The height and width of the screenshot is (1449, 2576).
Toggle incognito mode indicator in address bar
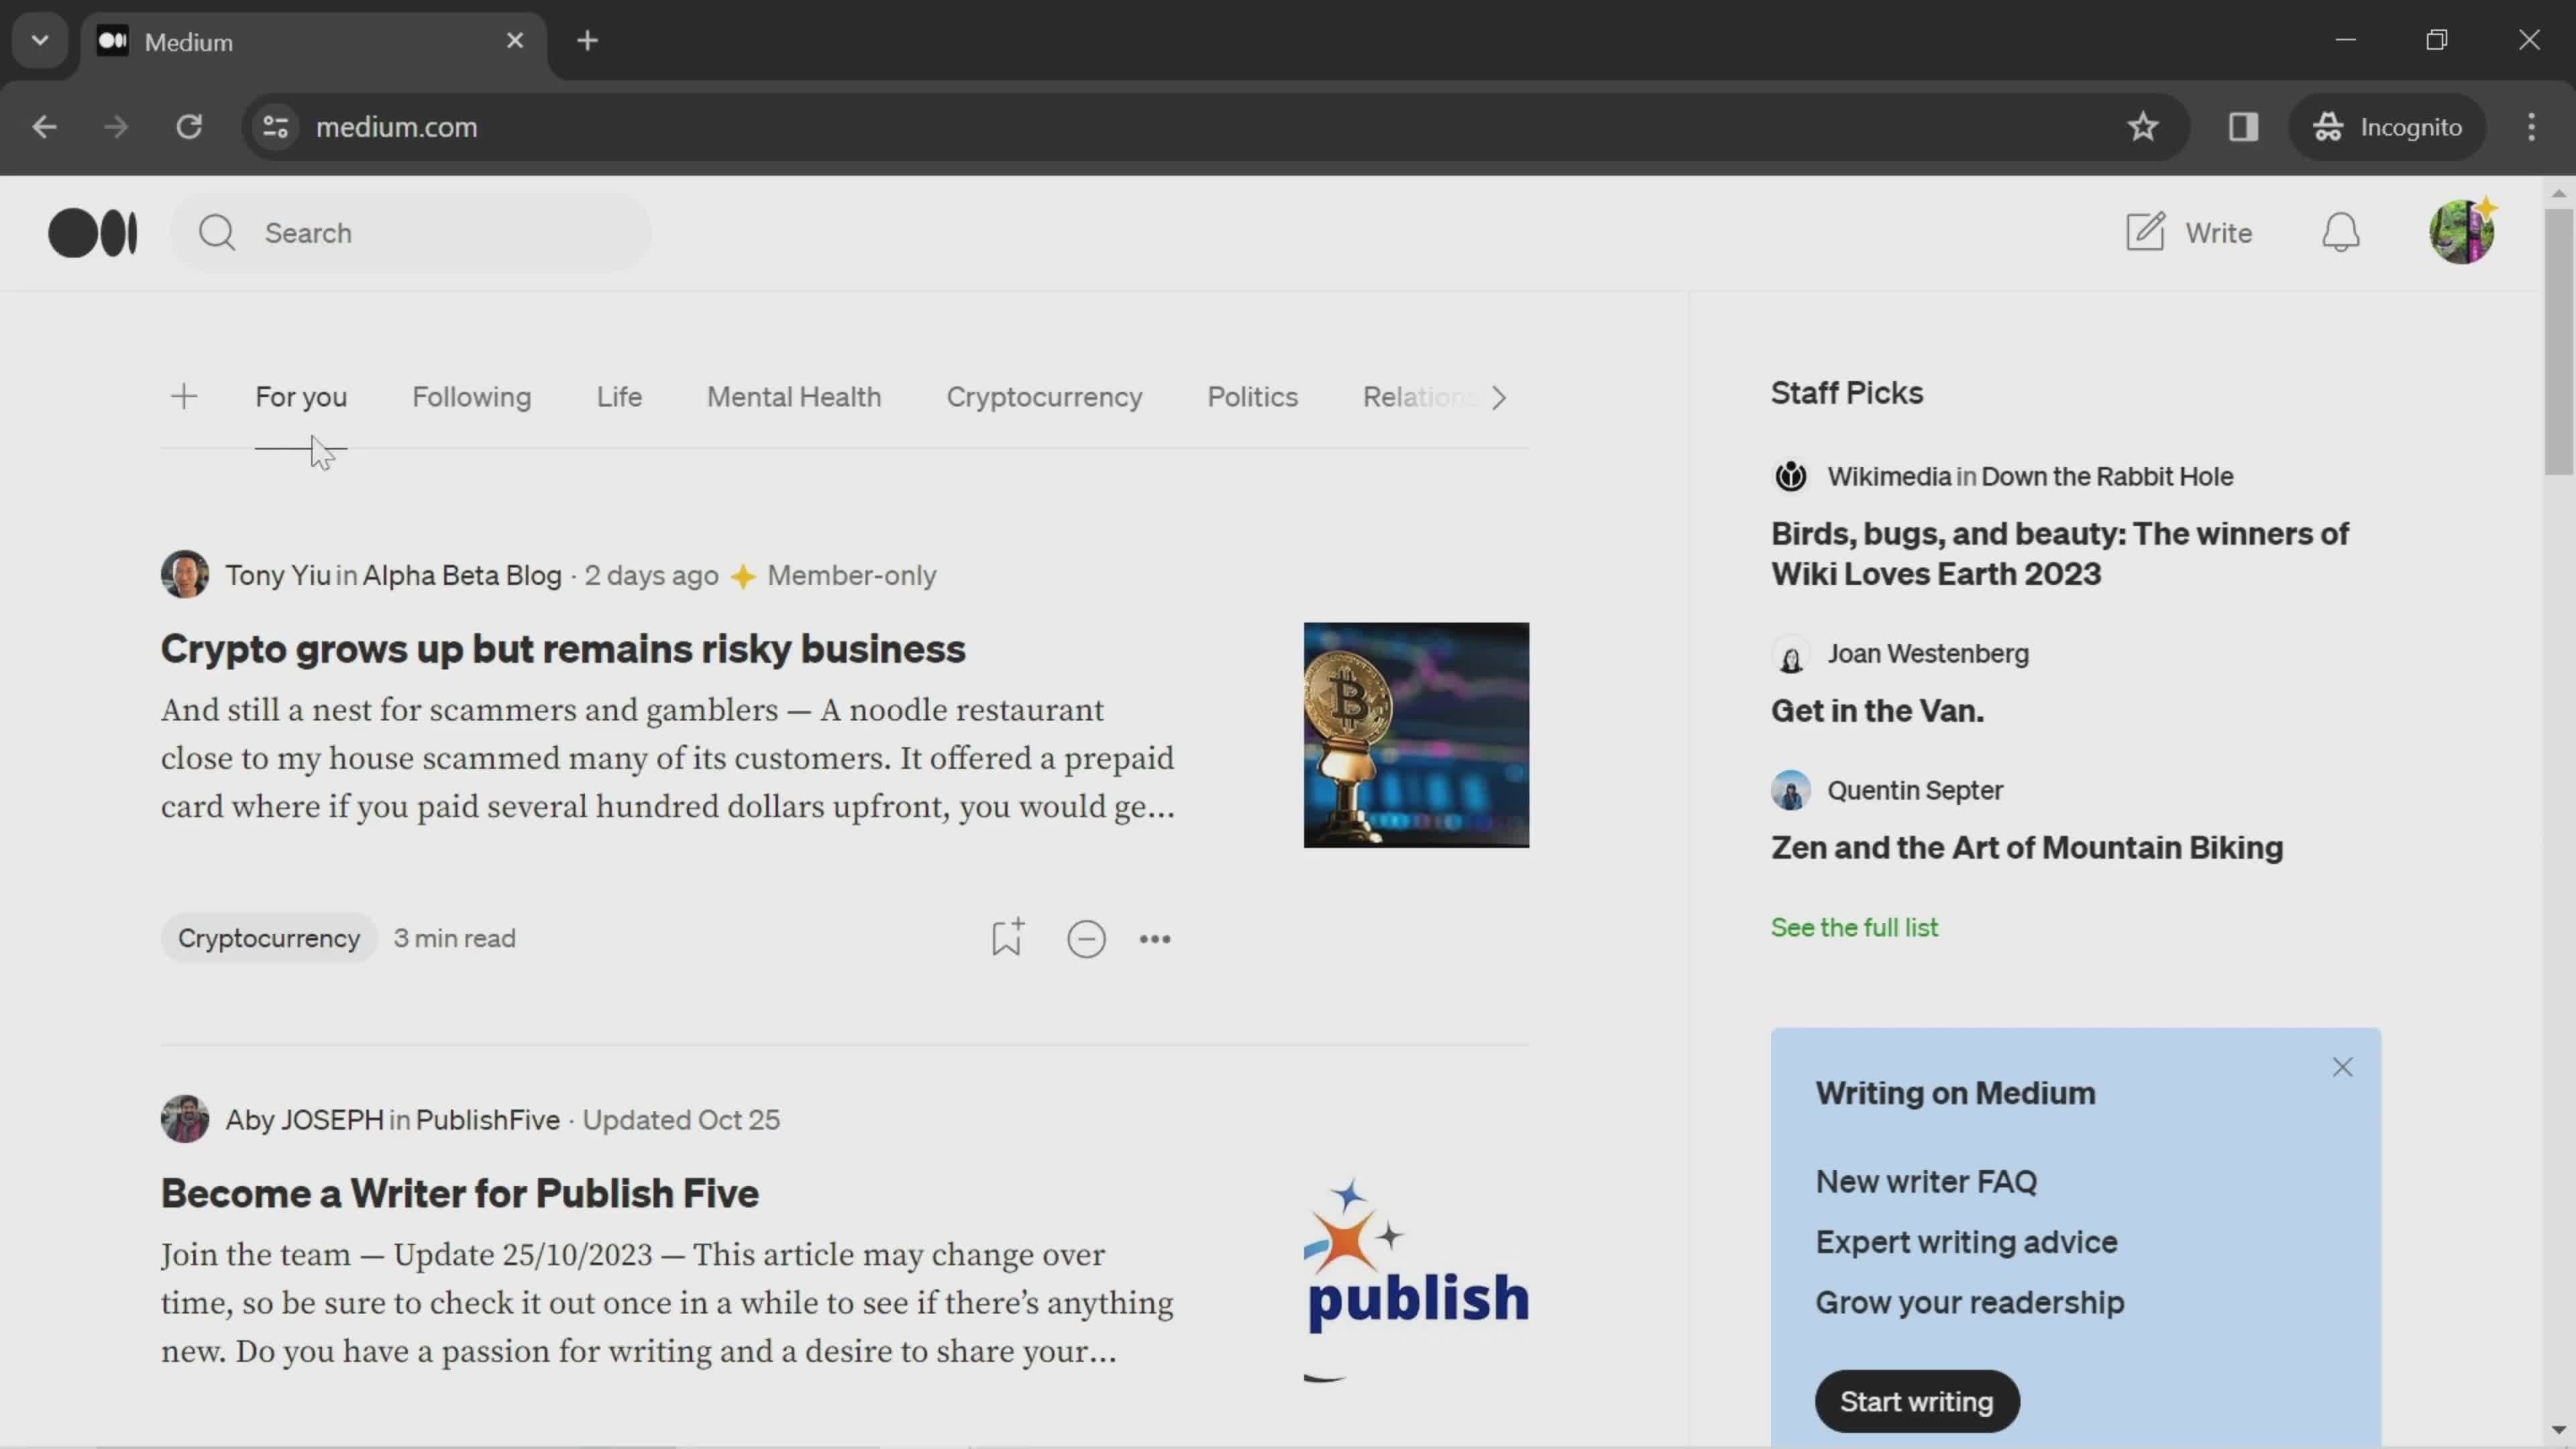pos(2387,125)
